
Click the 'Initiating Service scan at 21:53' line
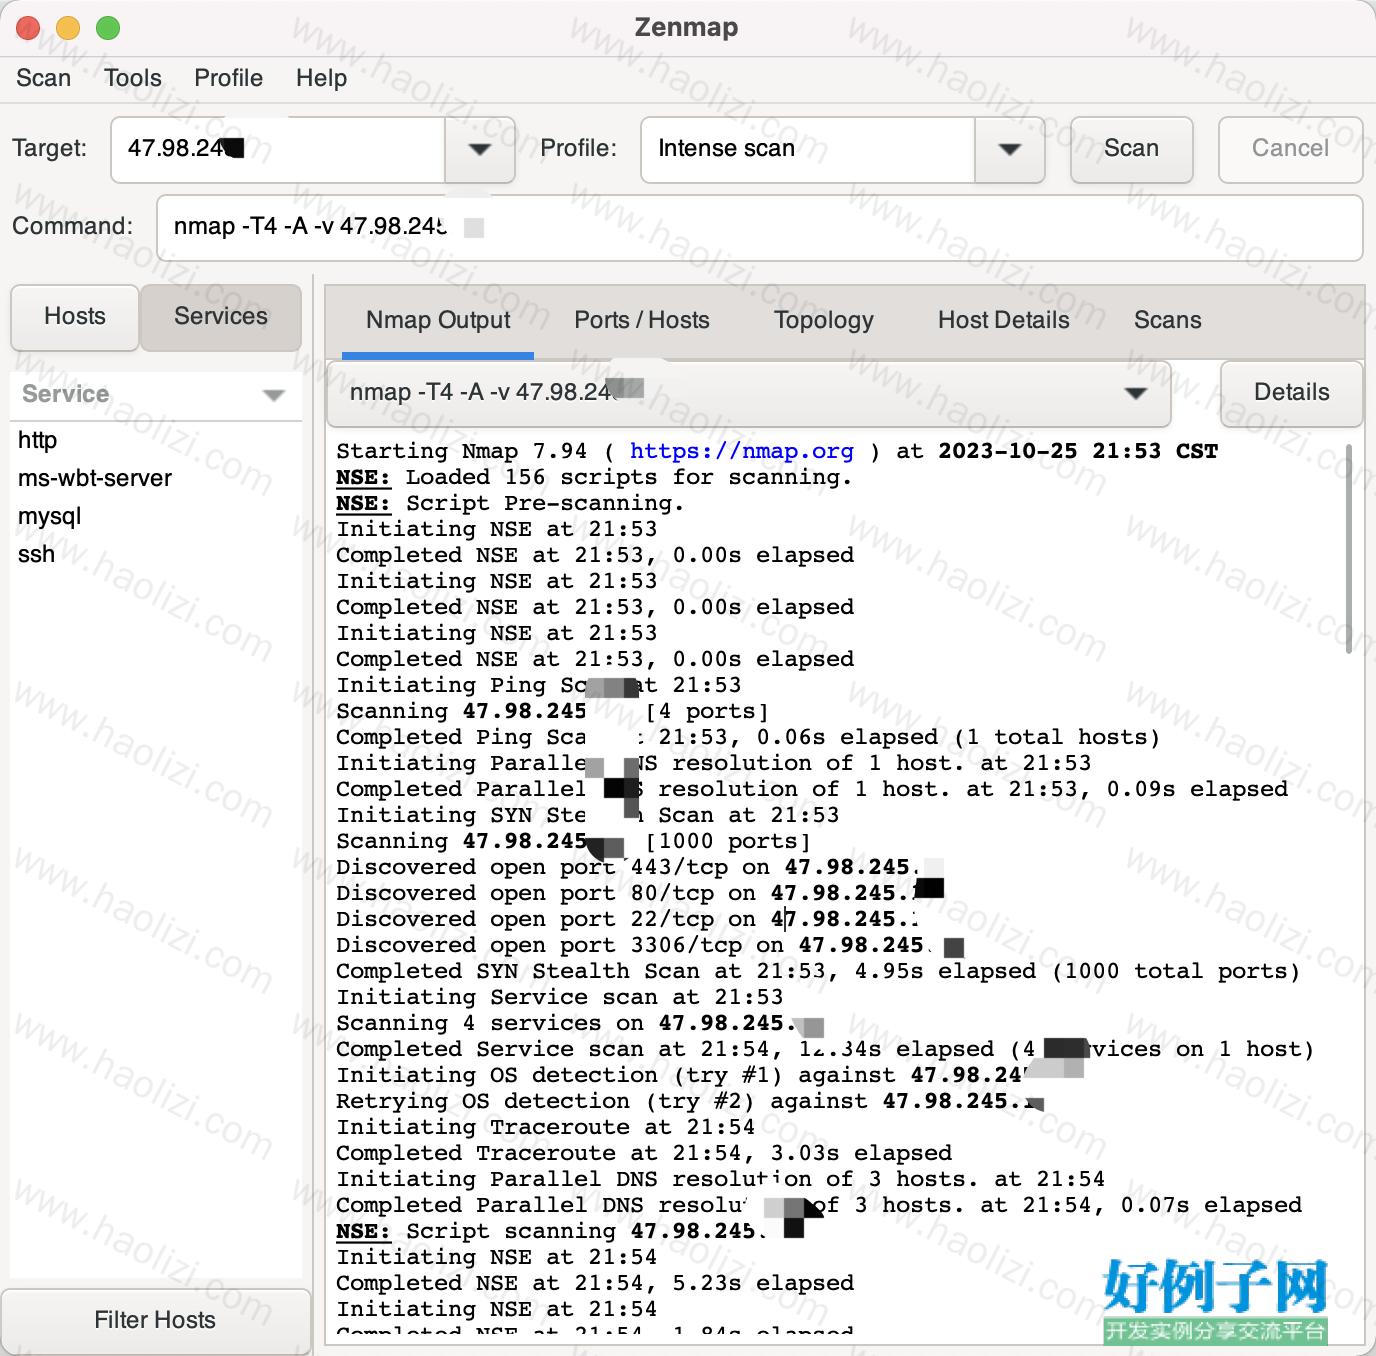(560, 997)
